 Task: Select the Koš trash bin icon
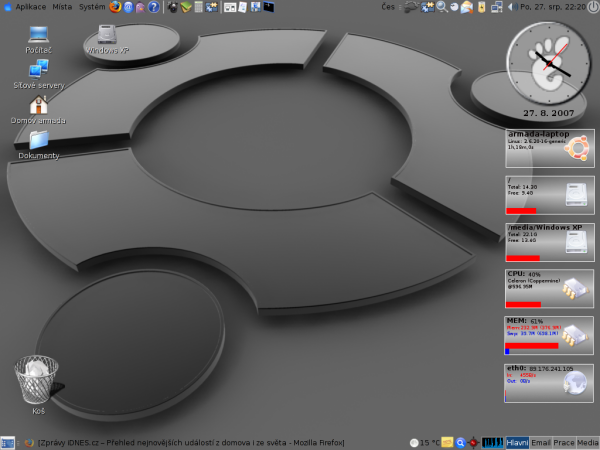tap(38, 385)
